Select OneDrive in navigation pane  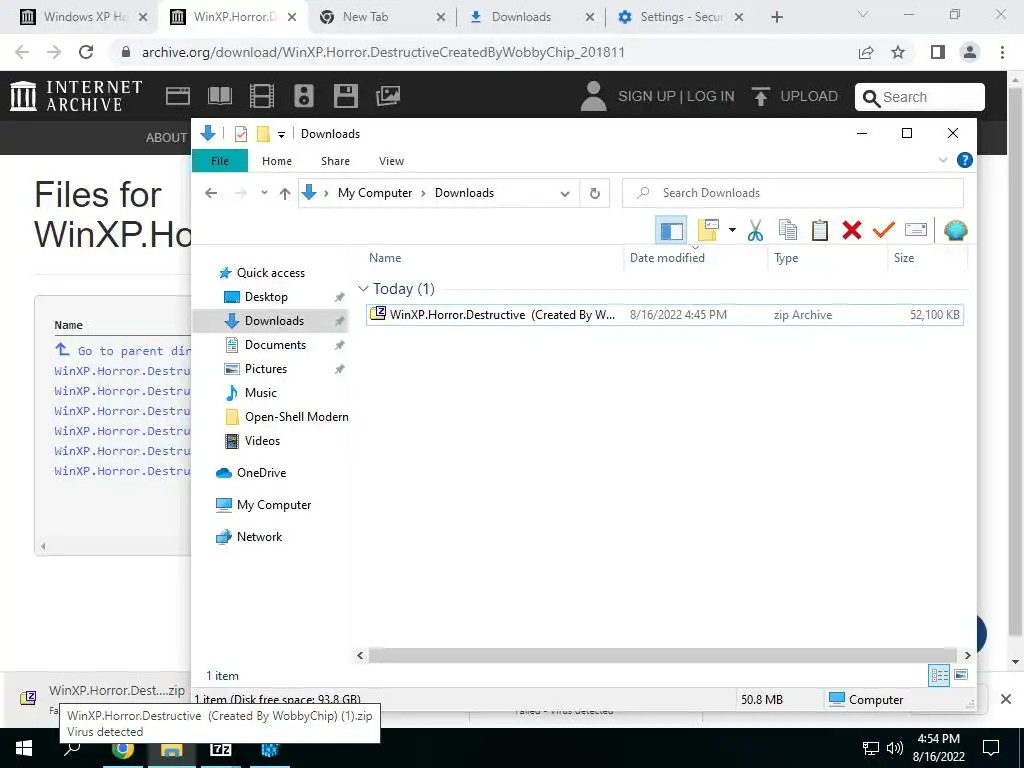[x=261, y=473]
